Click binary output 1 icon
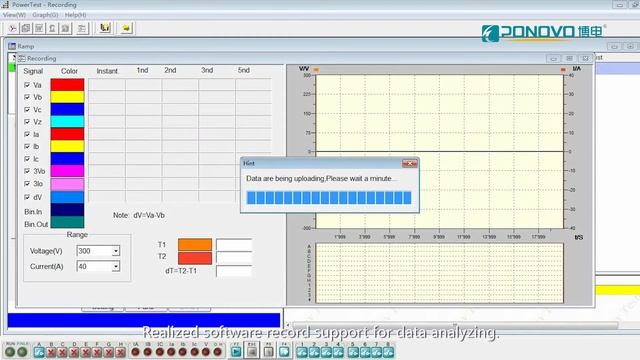The width and height of the screenshot is (640, 360). [x=302, y=352]
